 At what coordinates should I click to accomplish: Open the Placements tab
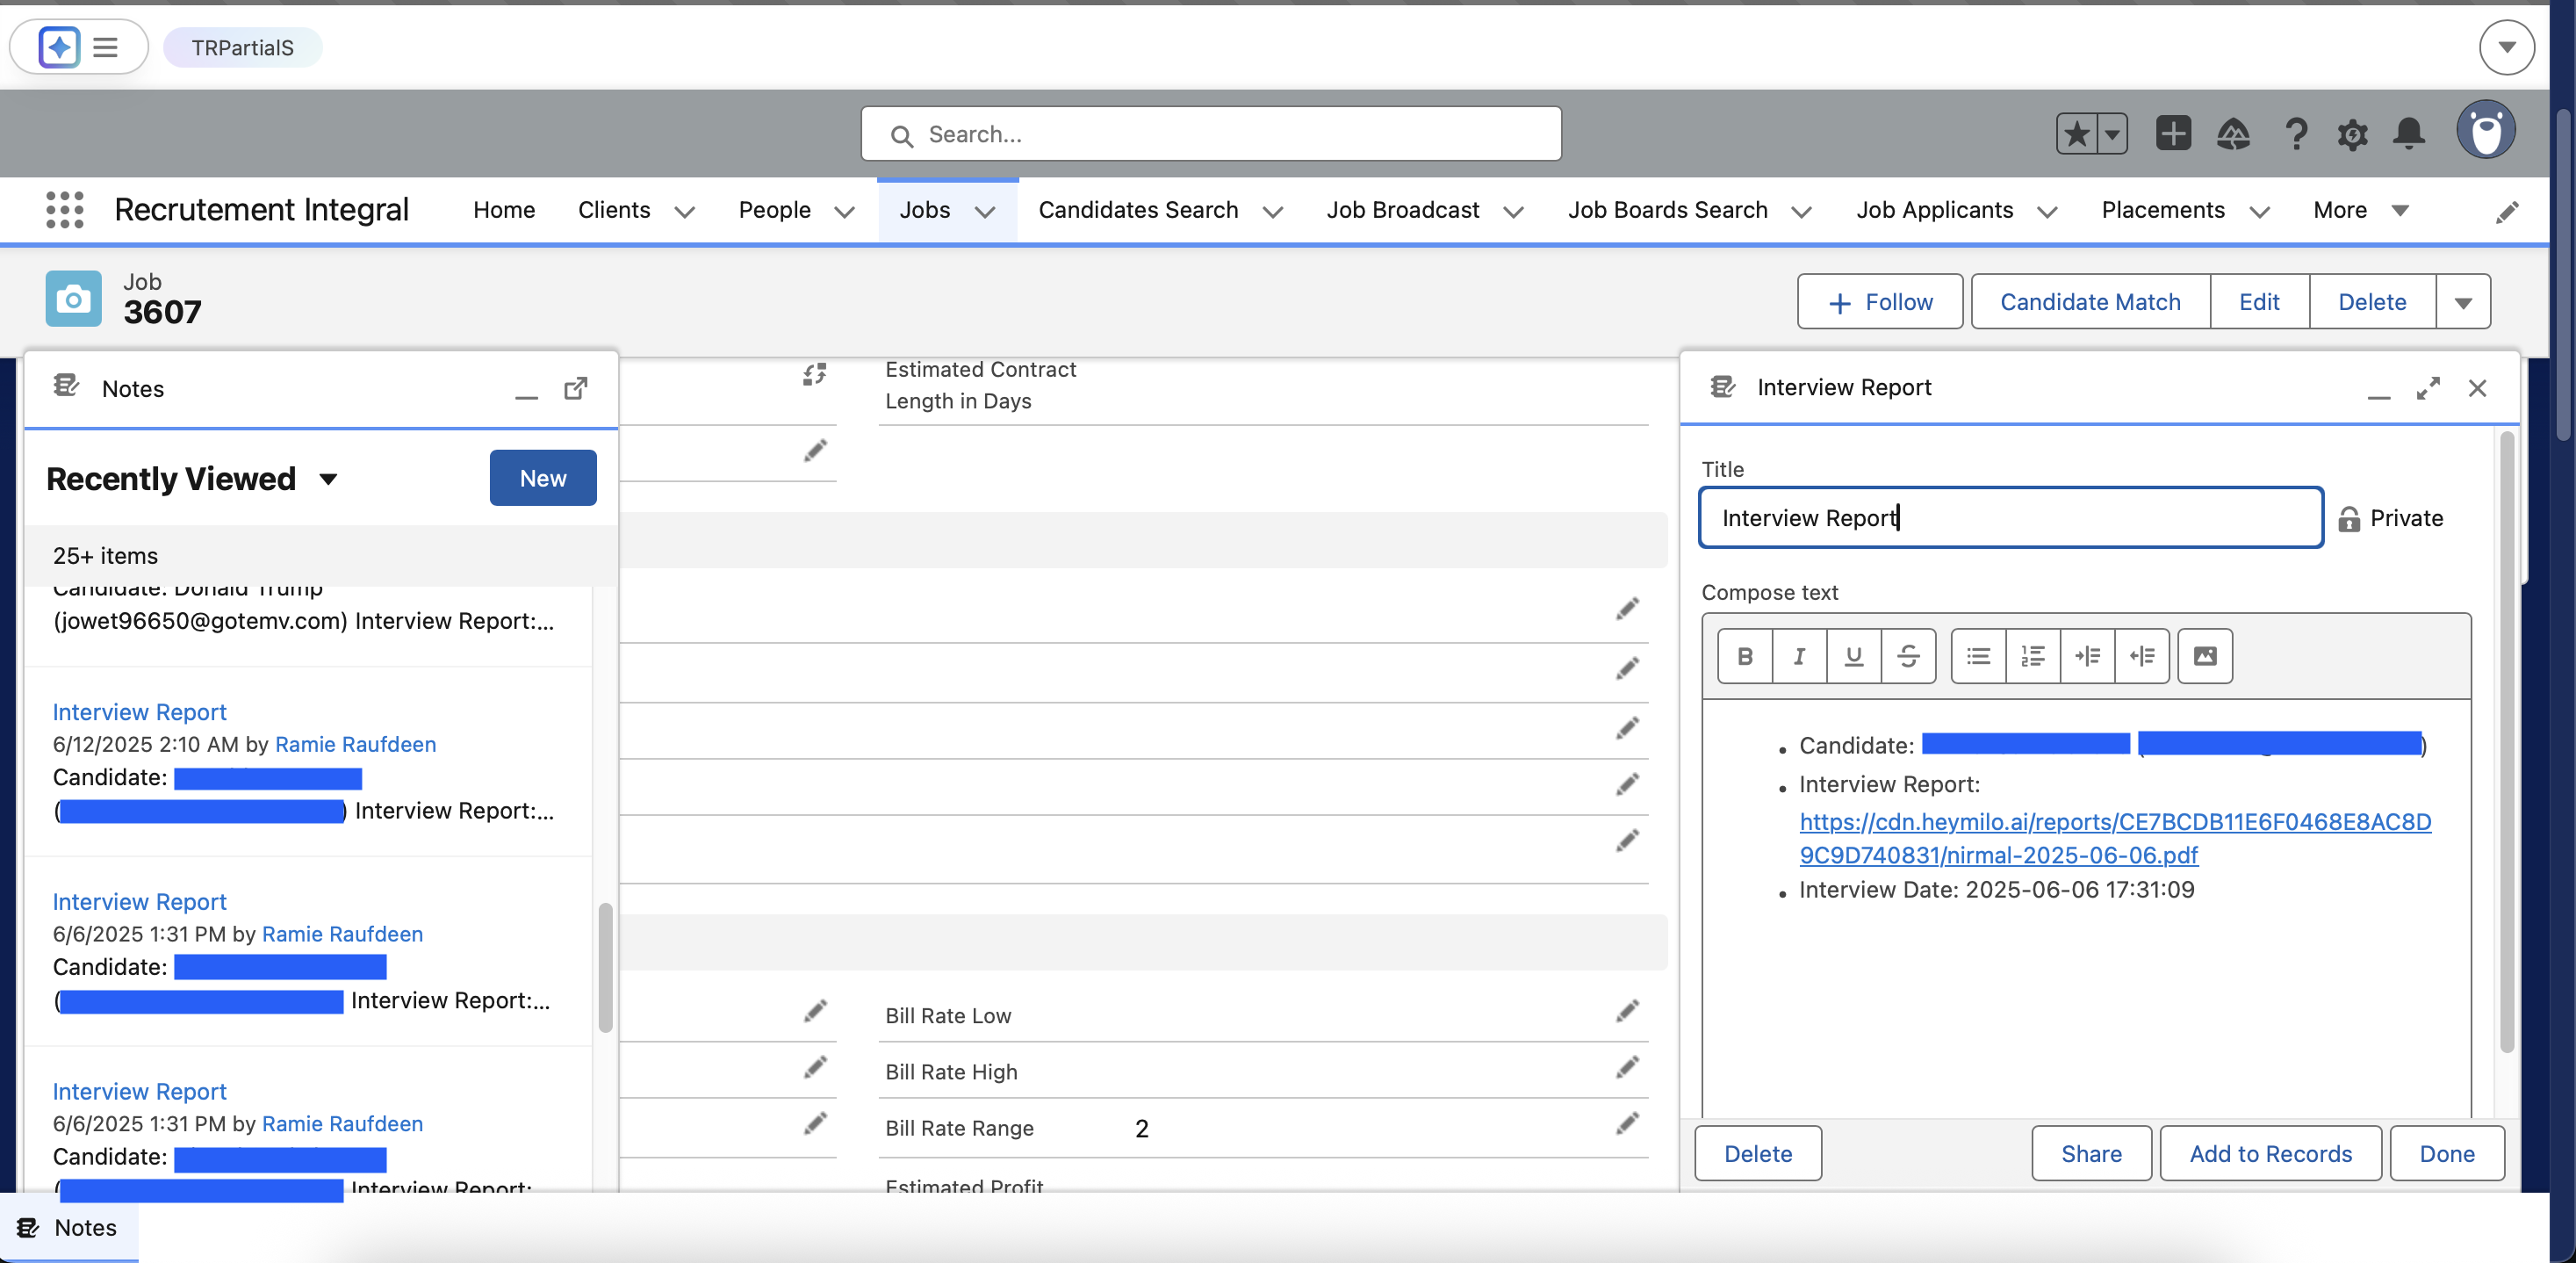2162,210
